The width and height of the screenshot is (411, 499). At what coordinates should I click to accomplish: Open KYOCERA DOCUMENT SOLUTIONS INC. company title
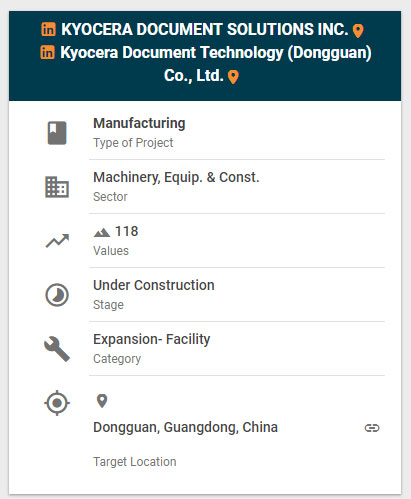pos(205,29)
